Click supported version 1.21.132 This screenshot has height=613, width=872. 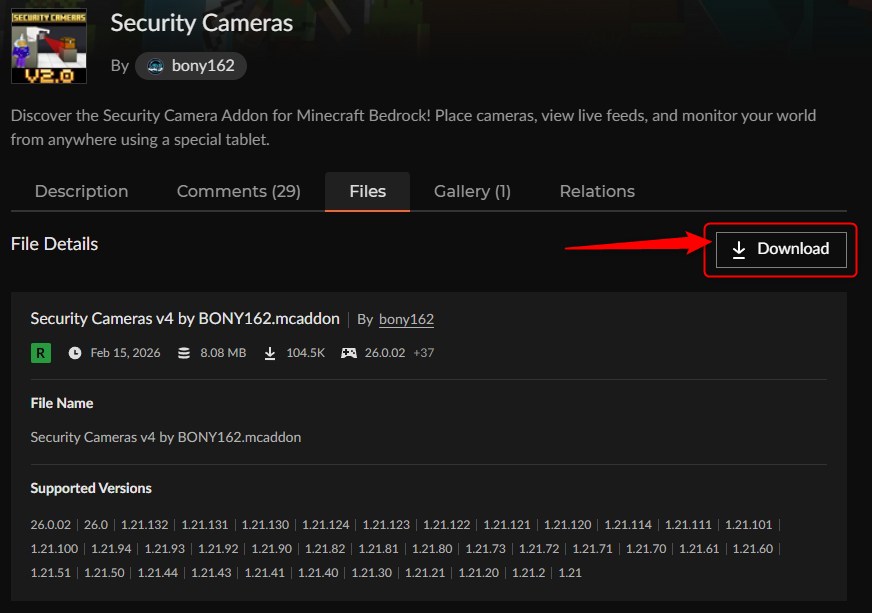pos(145,525)
